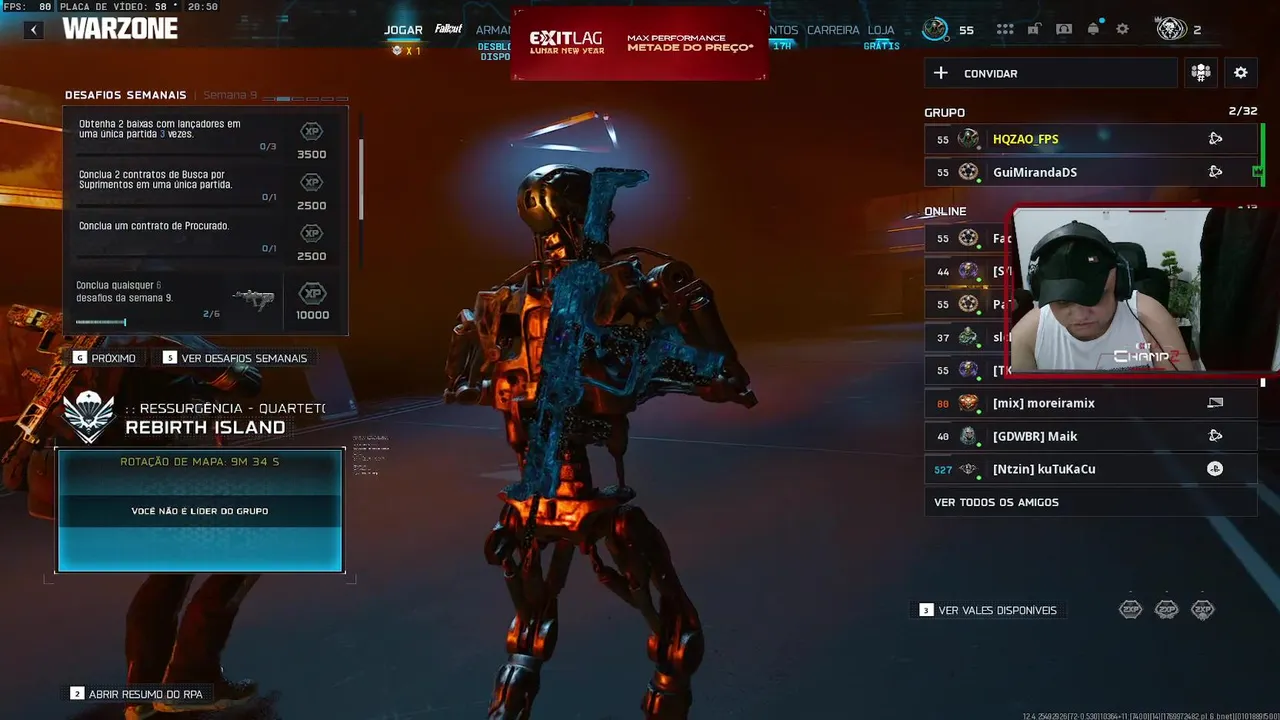Screen dimensions: 1280x720
Task: Open the top bar settings gear
Action: click(x=1122, y=29)
